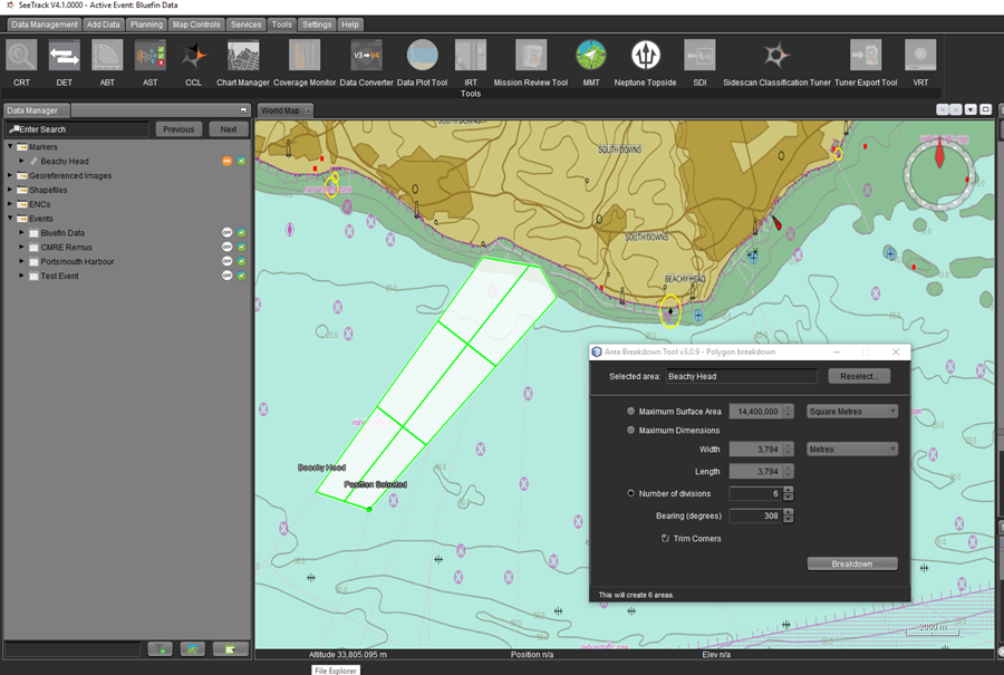Launch the DET tool icon

tap(64, 55)
